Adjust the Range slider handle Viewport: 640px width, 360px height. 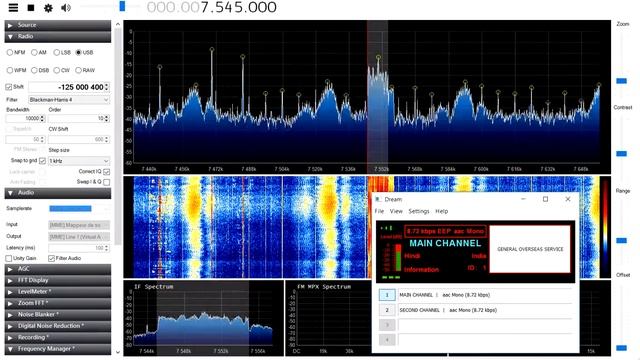tap(622, 240)
